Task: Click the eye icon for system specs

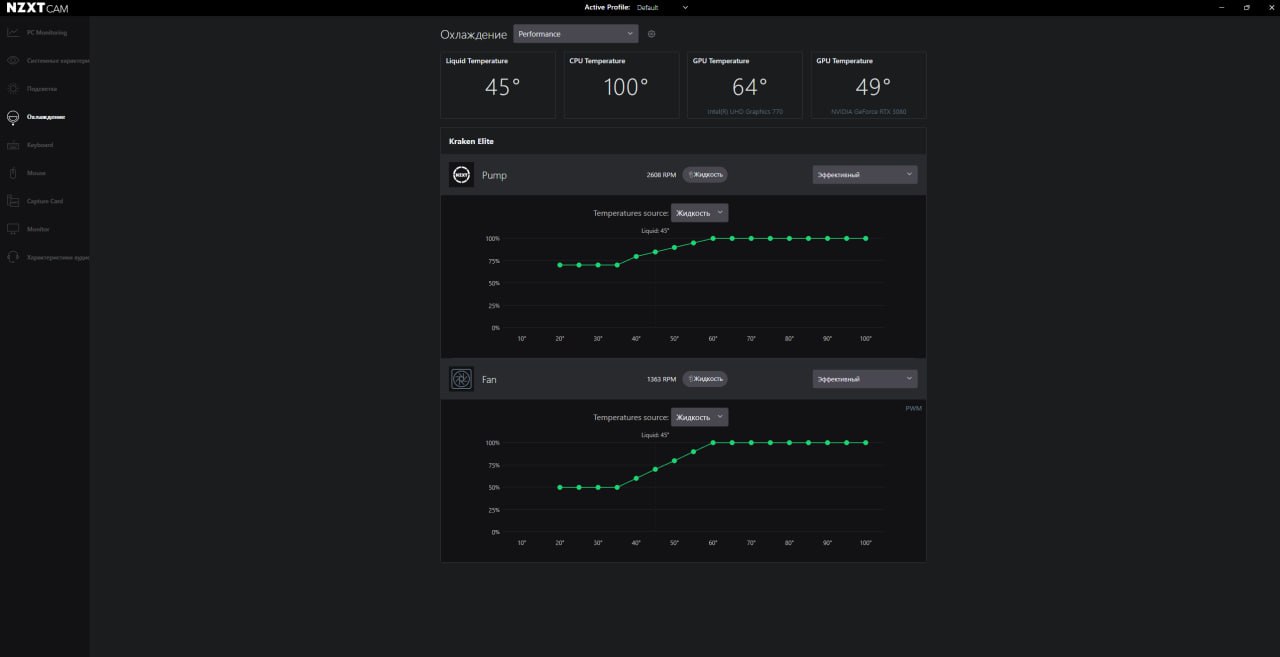Action: coord(13,61)
